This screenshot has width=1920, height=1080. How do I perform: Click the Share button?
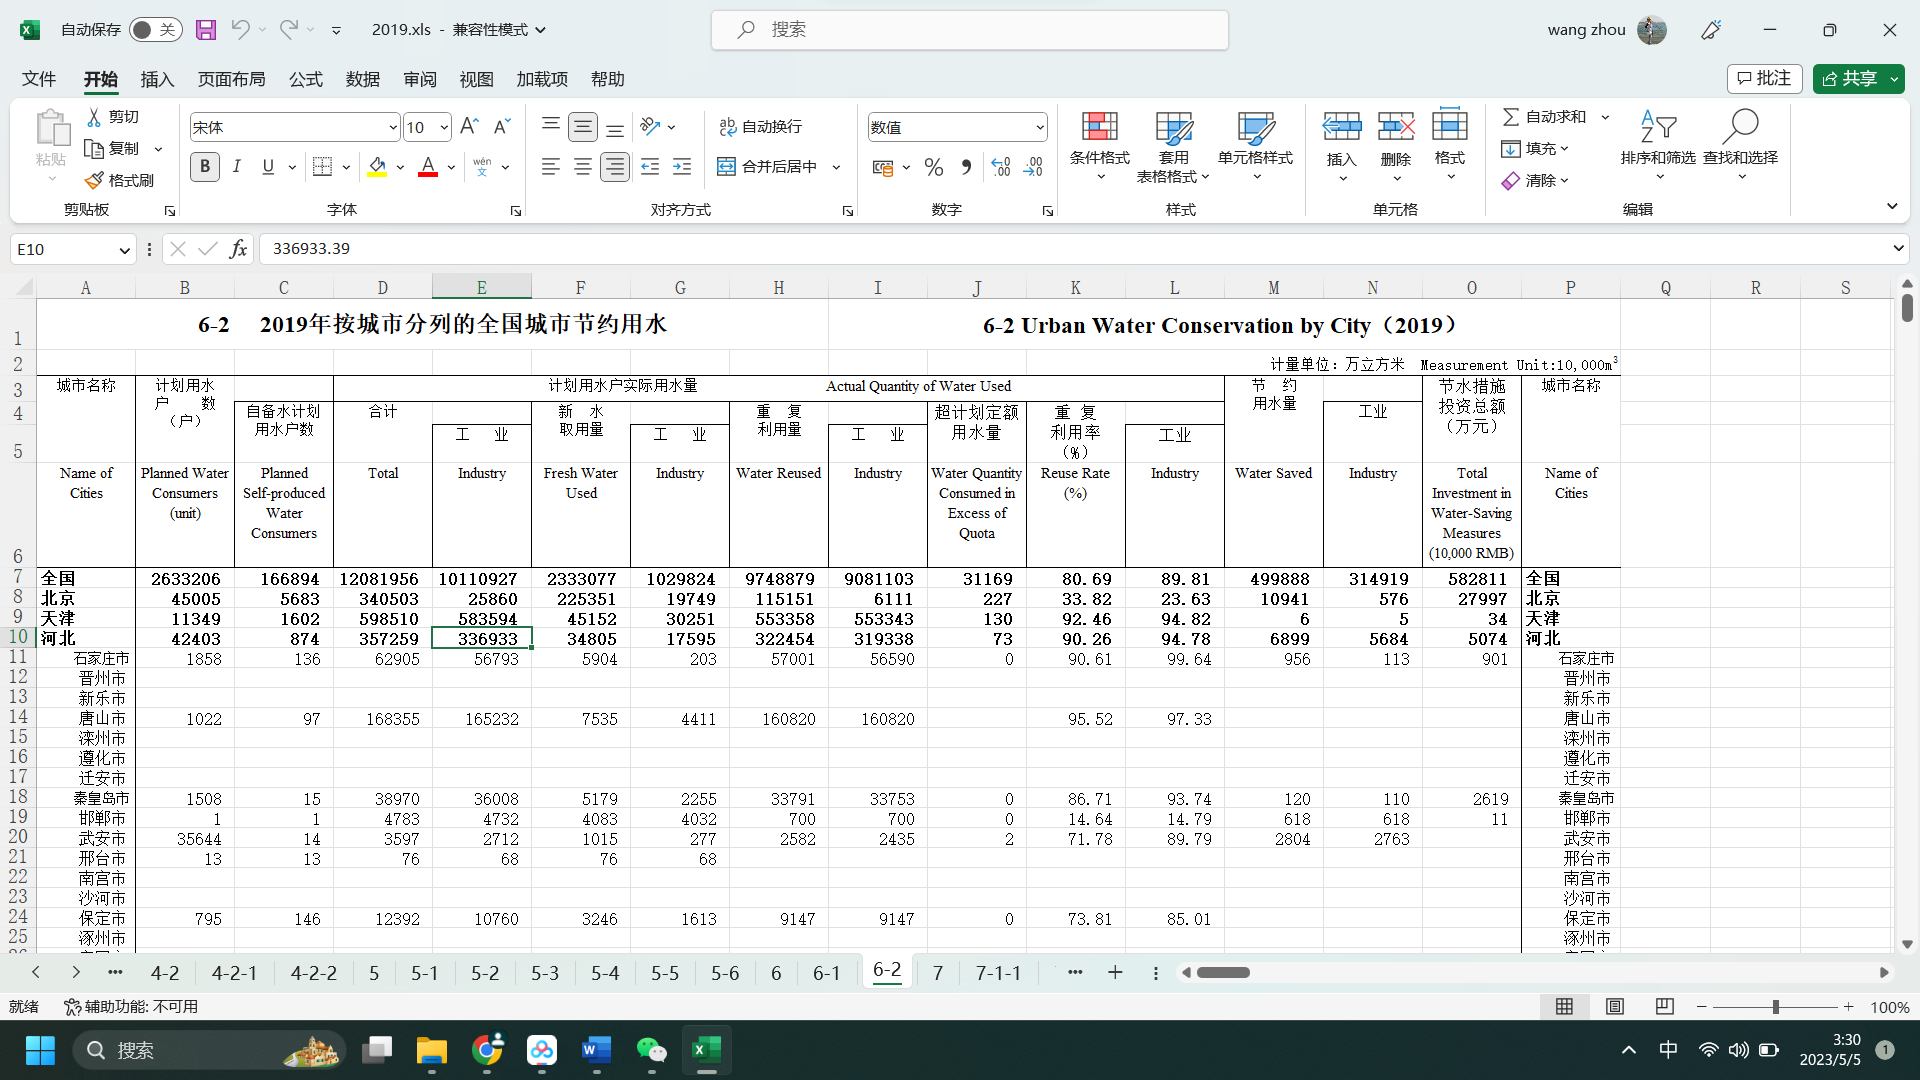[1850, 79]
